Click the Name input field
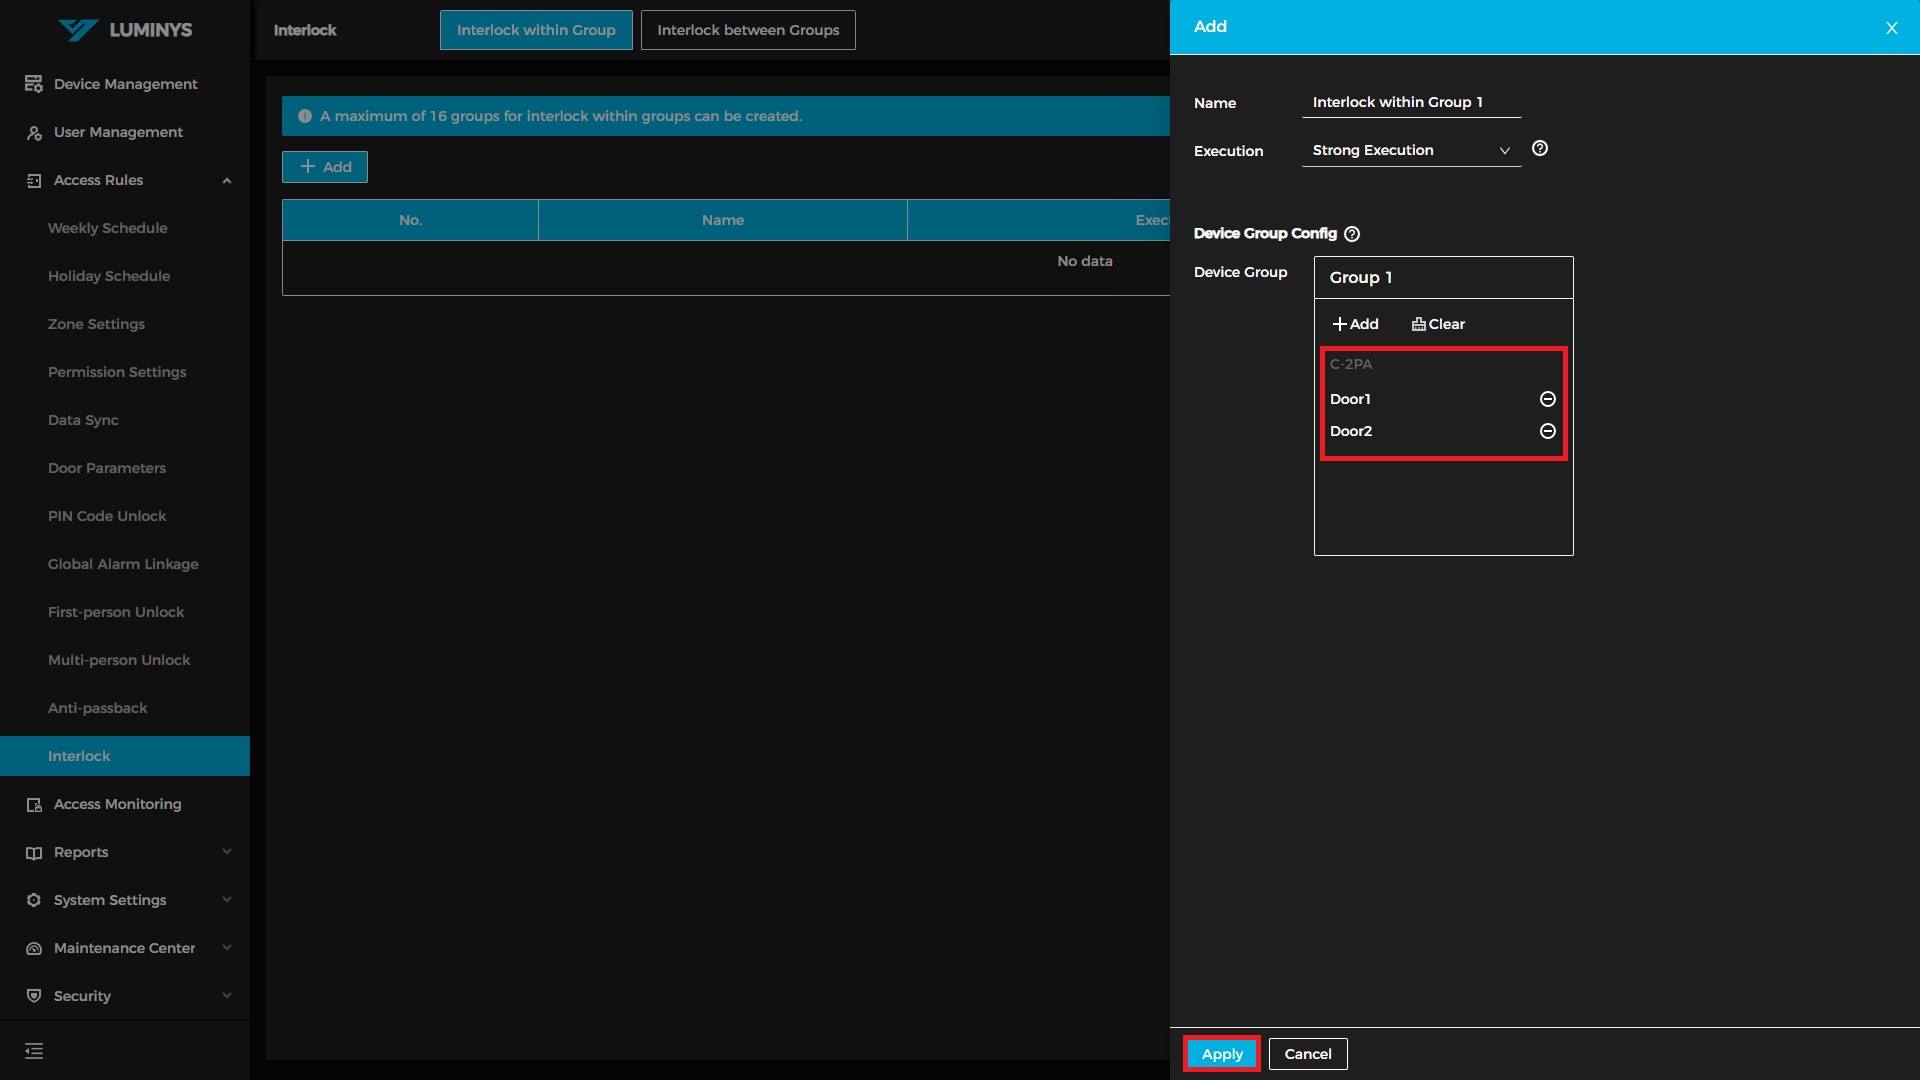The width and height of the screenshot is (1920, 1080). tap(1410, 102)
